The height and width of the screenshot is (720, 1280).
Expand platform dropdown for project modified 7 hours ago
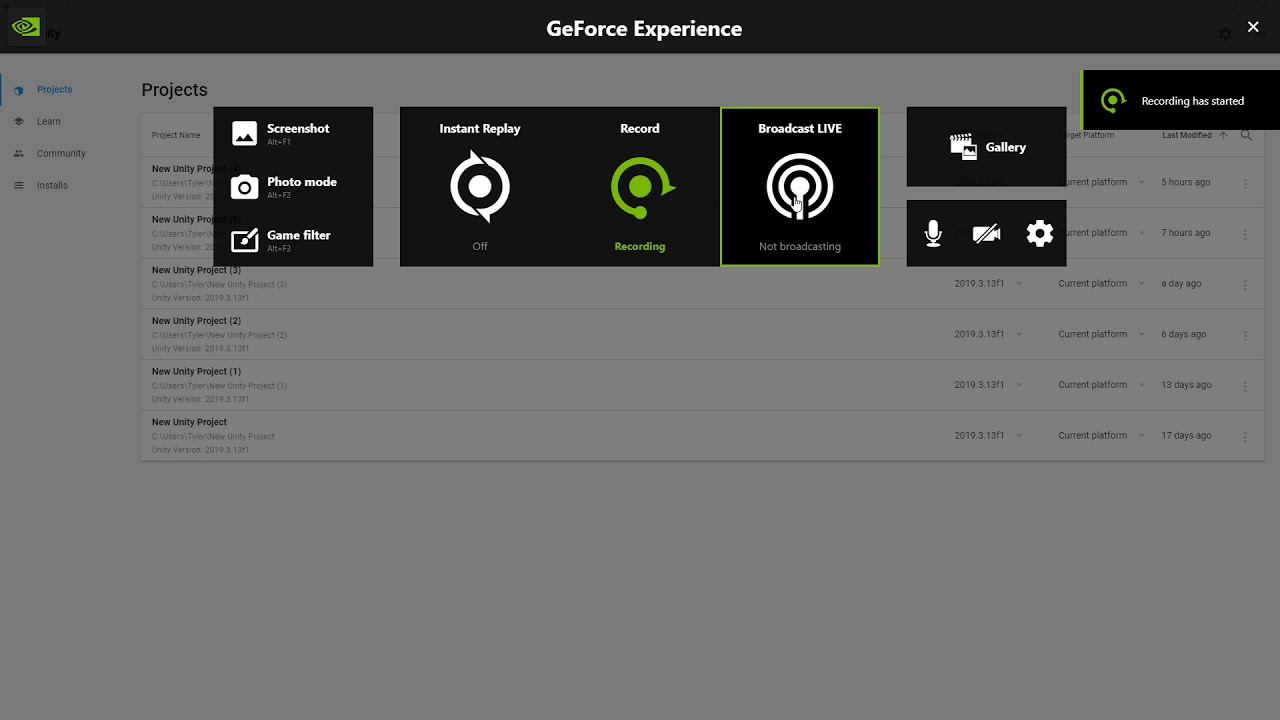click(1142, 233)
